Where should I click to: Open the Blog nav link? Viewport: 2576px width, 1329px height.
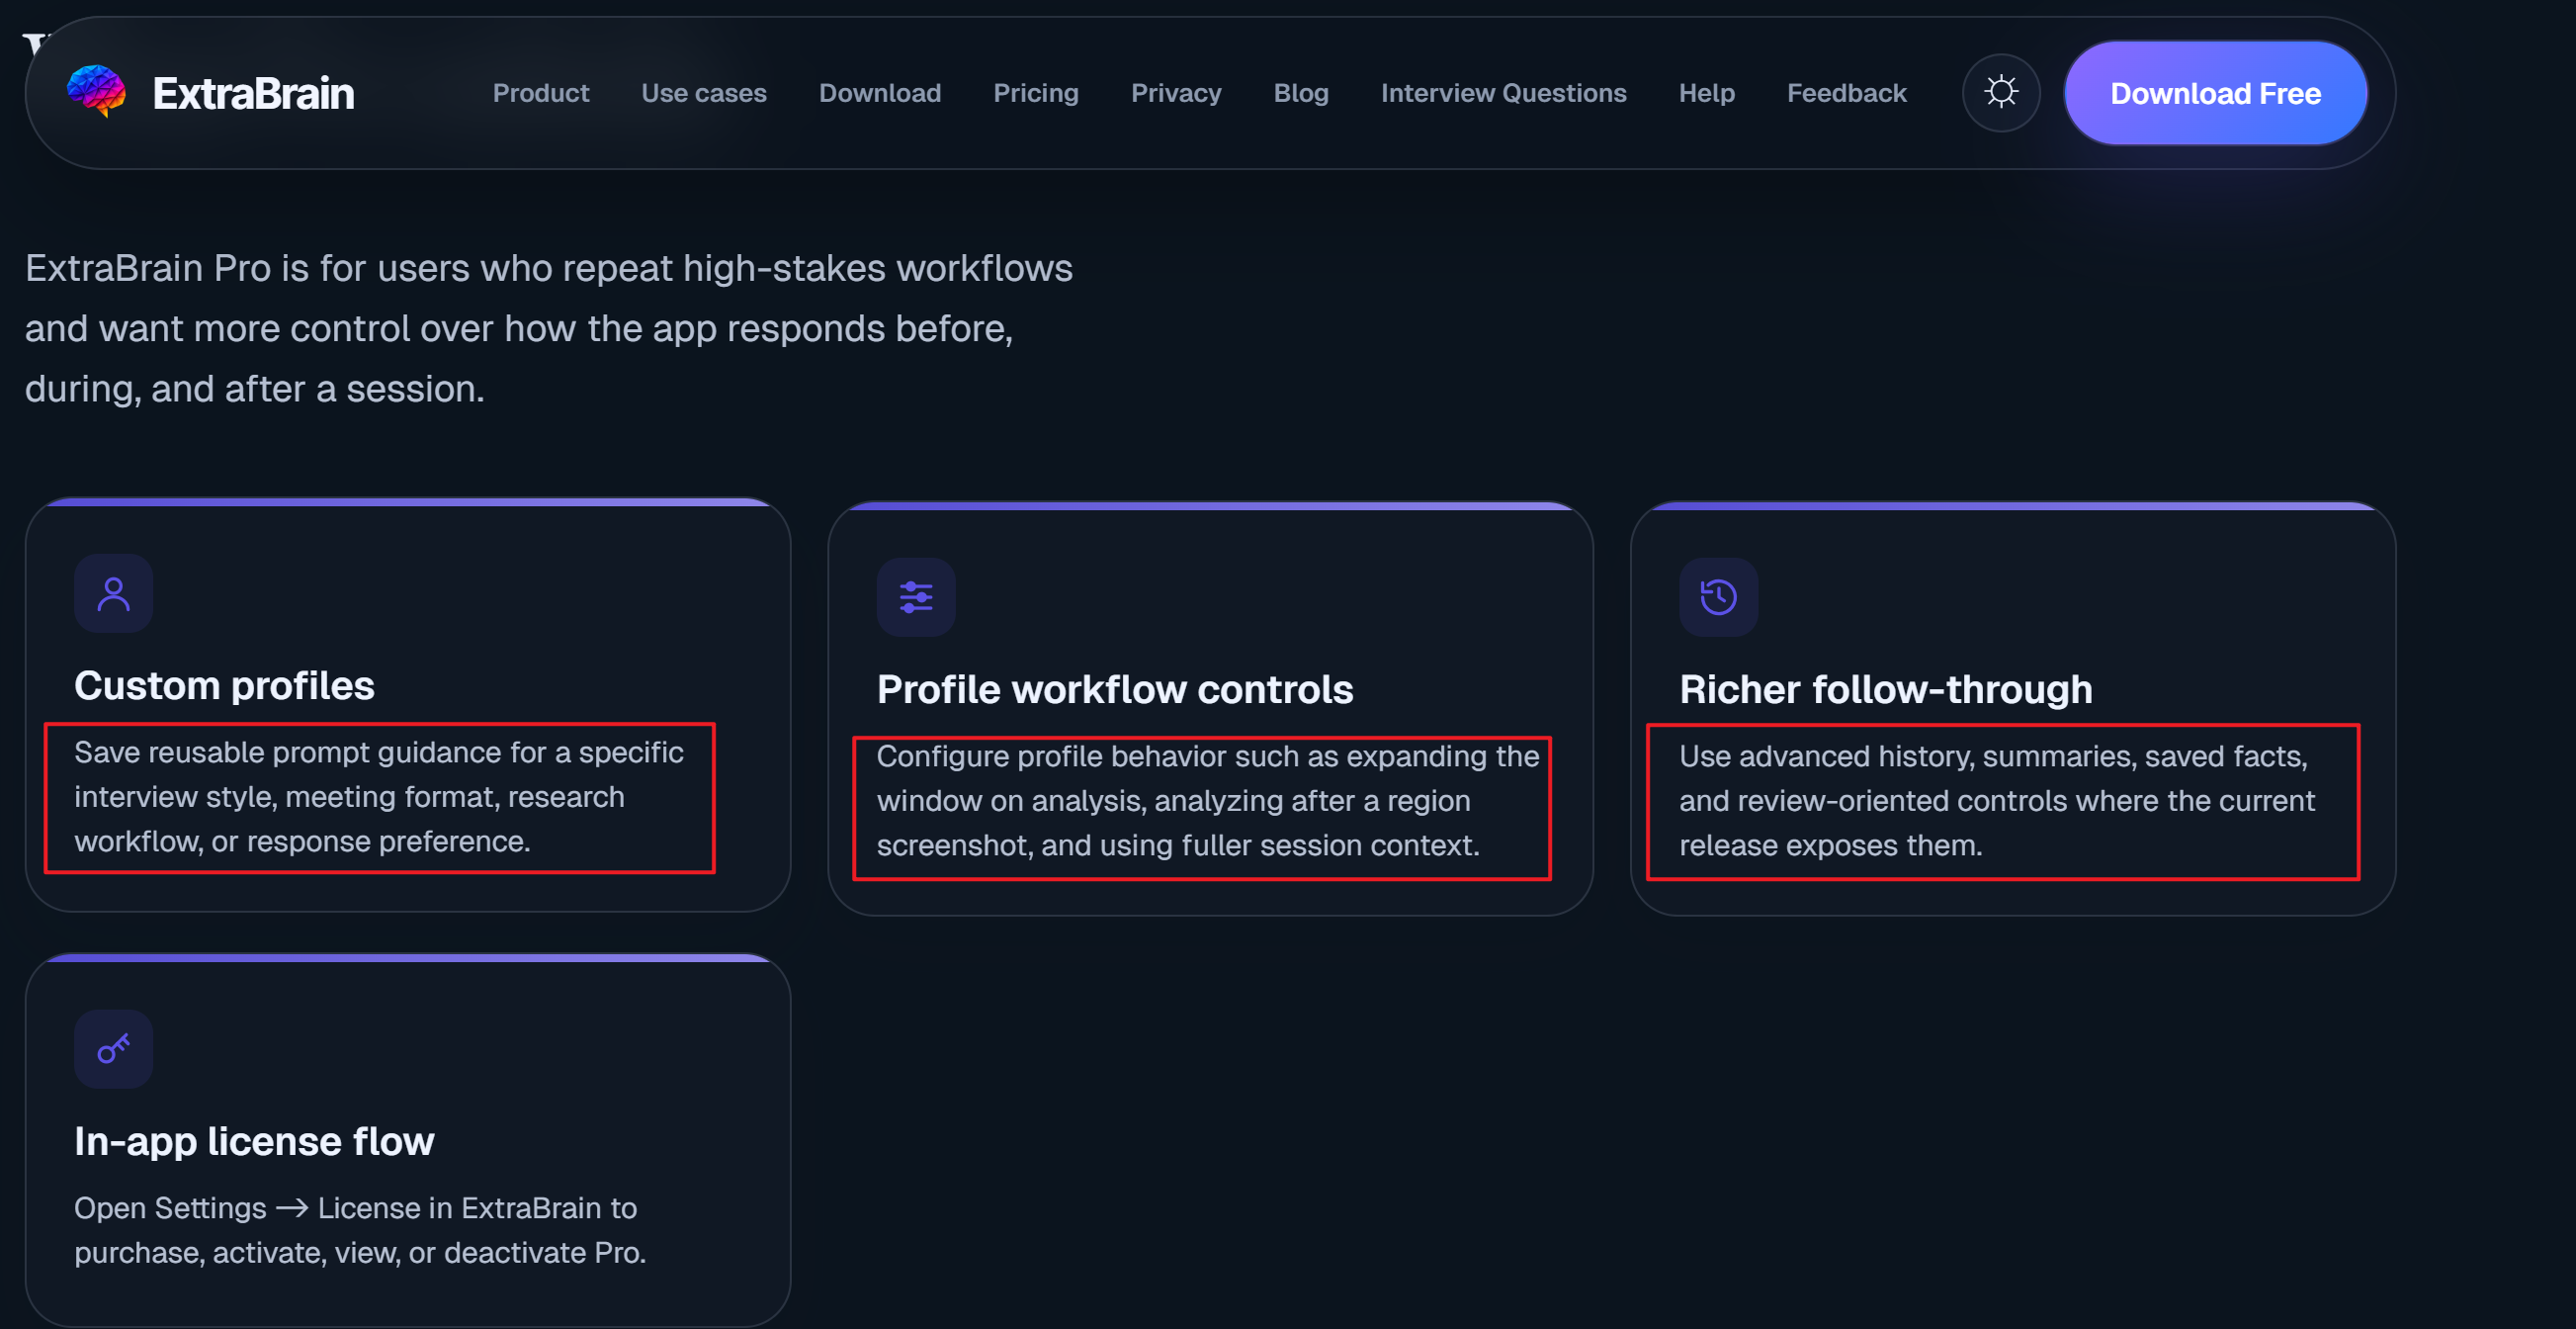click(1301, 93)
